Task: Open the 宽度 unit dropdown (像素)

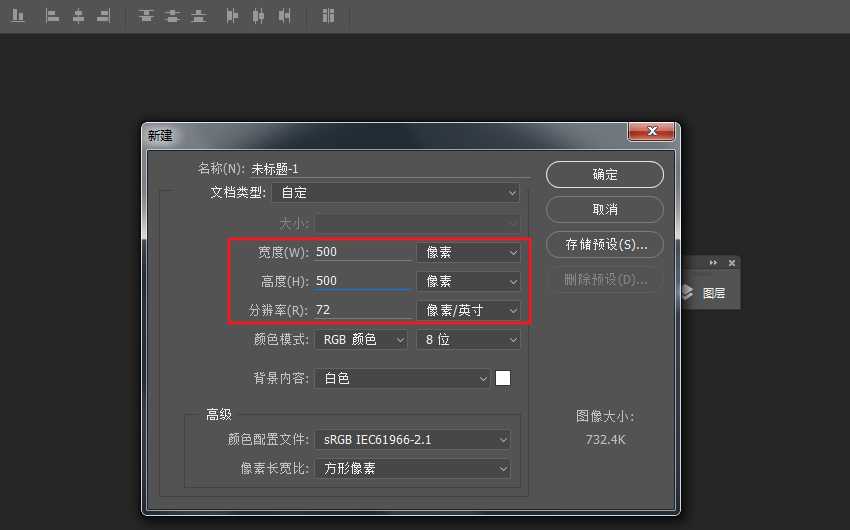Action: (468, 253)
